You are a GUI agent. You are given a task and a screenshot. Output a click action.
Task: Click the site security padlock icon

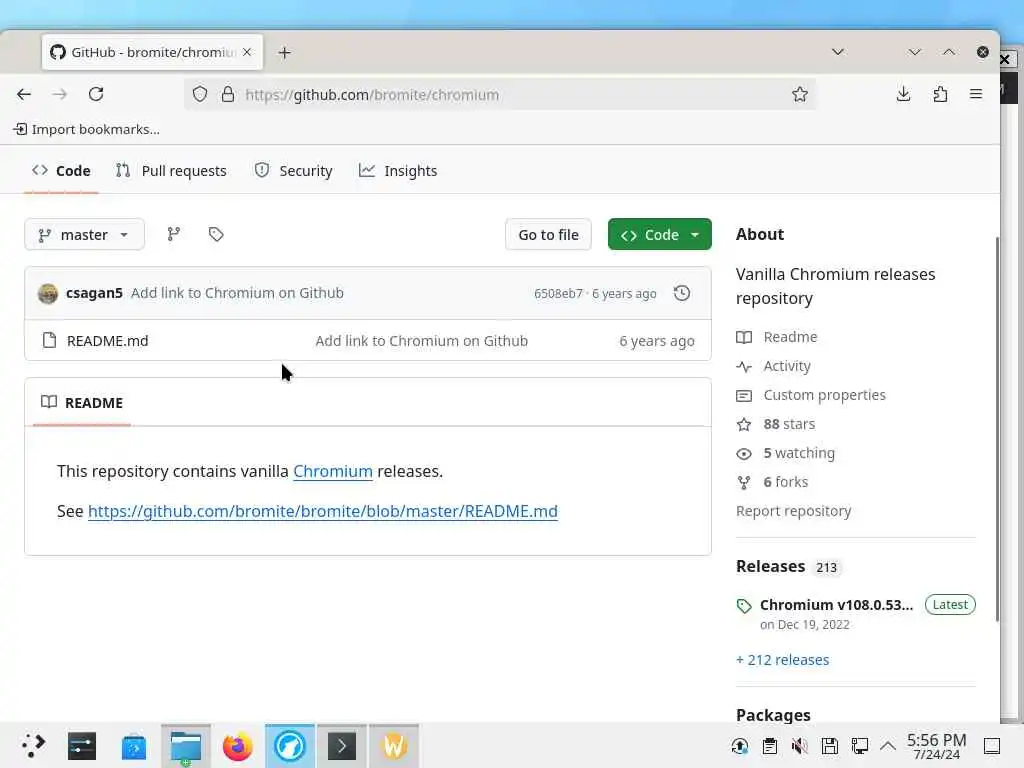227,94
